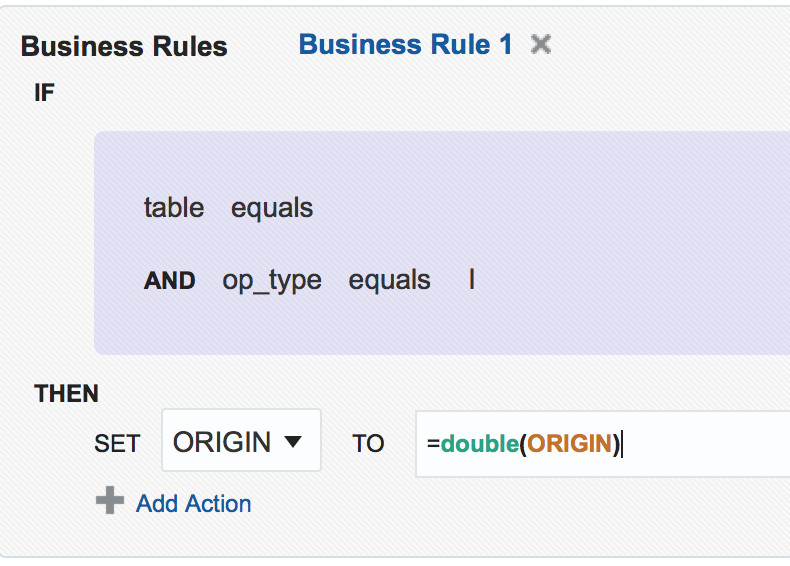
Task: Select the table field in the first condition
Action: [174, 208]
